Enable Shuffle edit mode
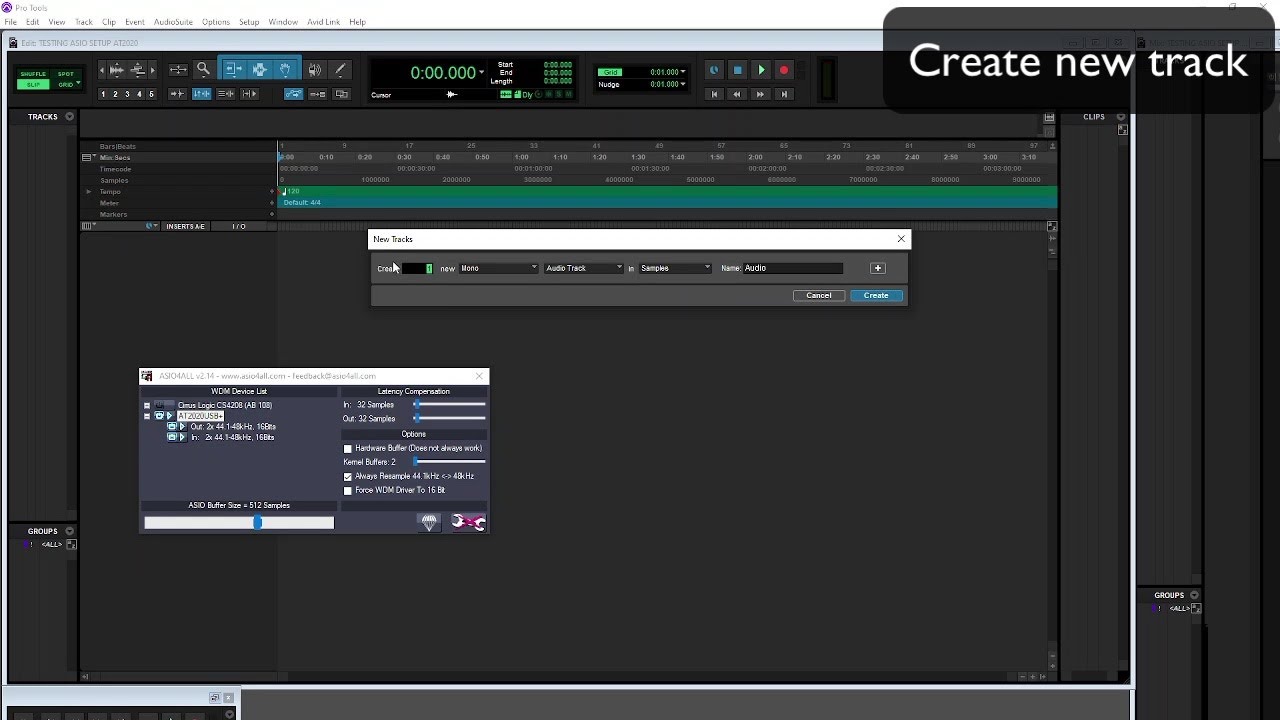1280x720 pixels. point(33,74)
